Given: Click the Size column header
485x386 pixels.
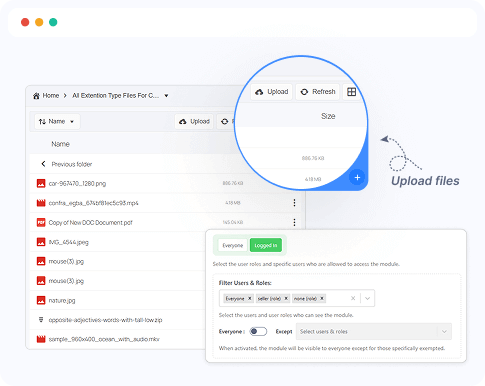Looking at the screenshot, I should 328,116.
